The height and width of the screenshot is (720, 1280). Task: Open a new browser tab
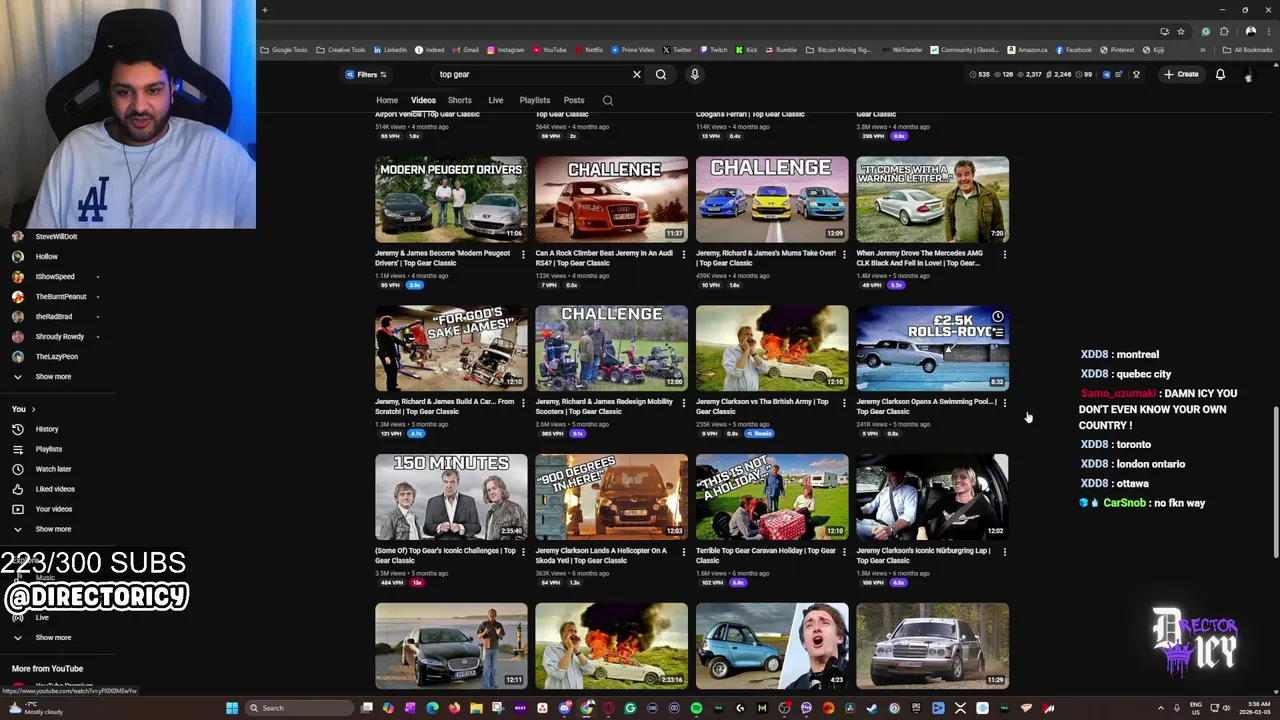(264, 10)
